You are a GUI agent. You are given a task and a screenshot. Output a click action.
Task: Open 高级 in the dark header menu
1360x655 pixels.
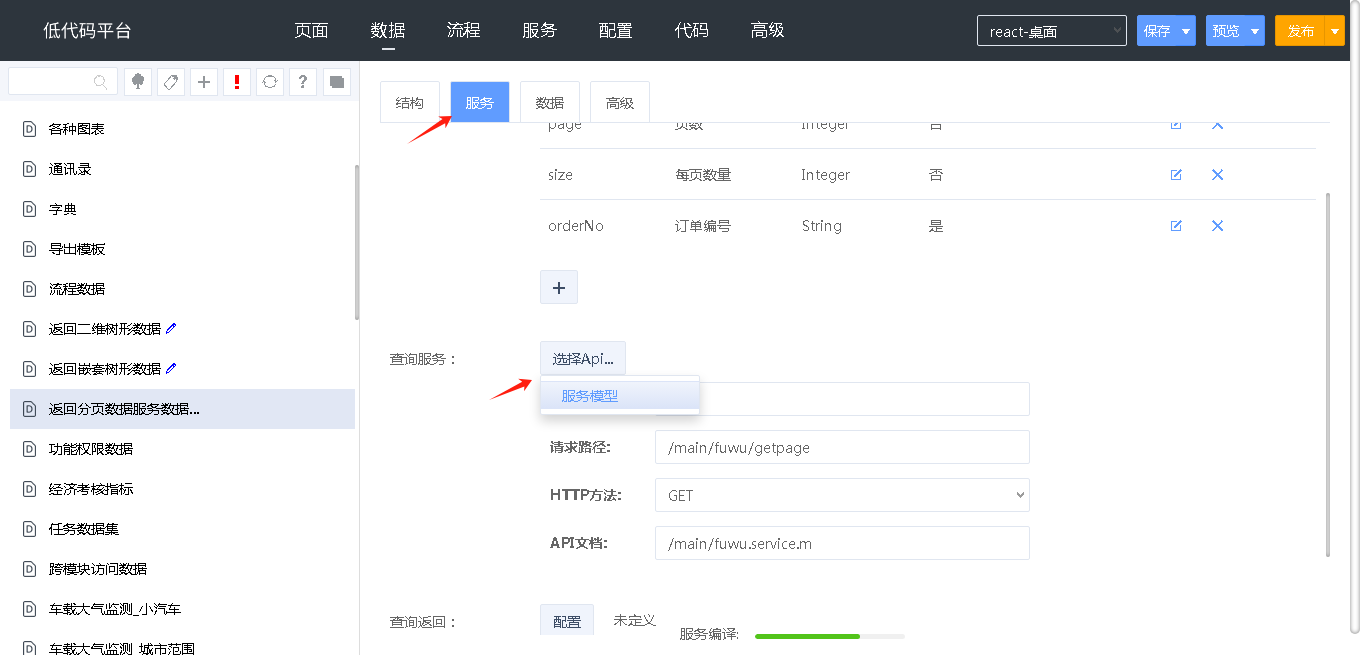pos(767,31)
